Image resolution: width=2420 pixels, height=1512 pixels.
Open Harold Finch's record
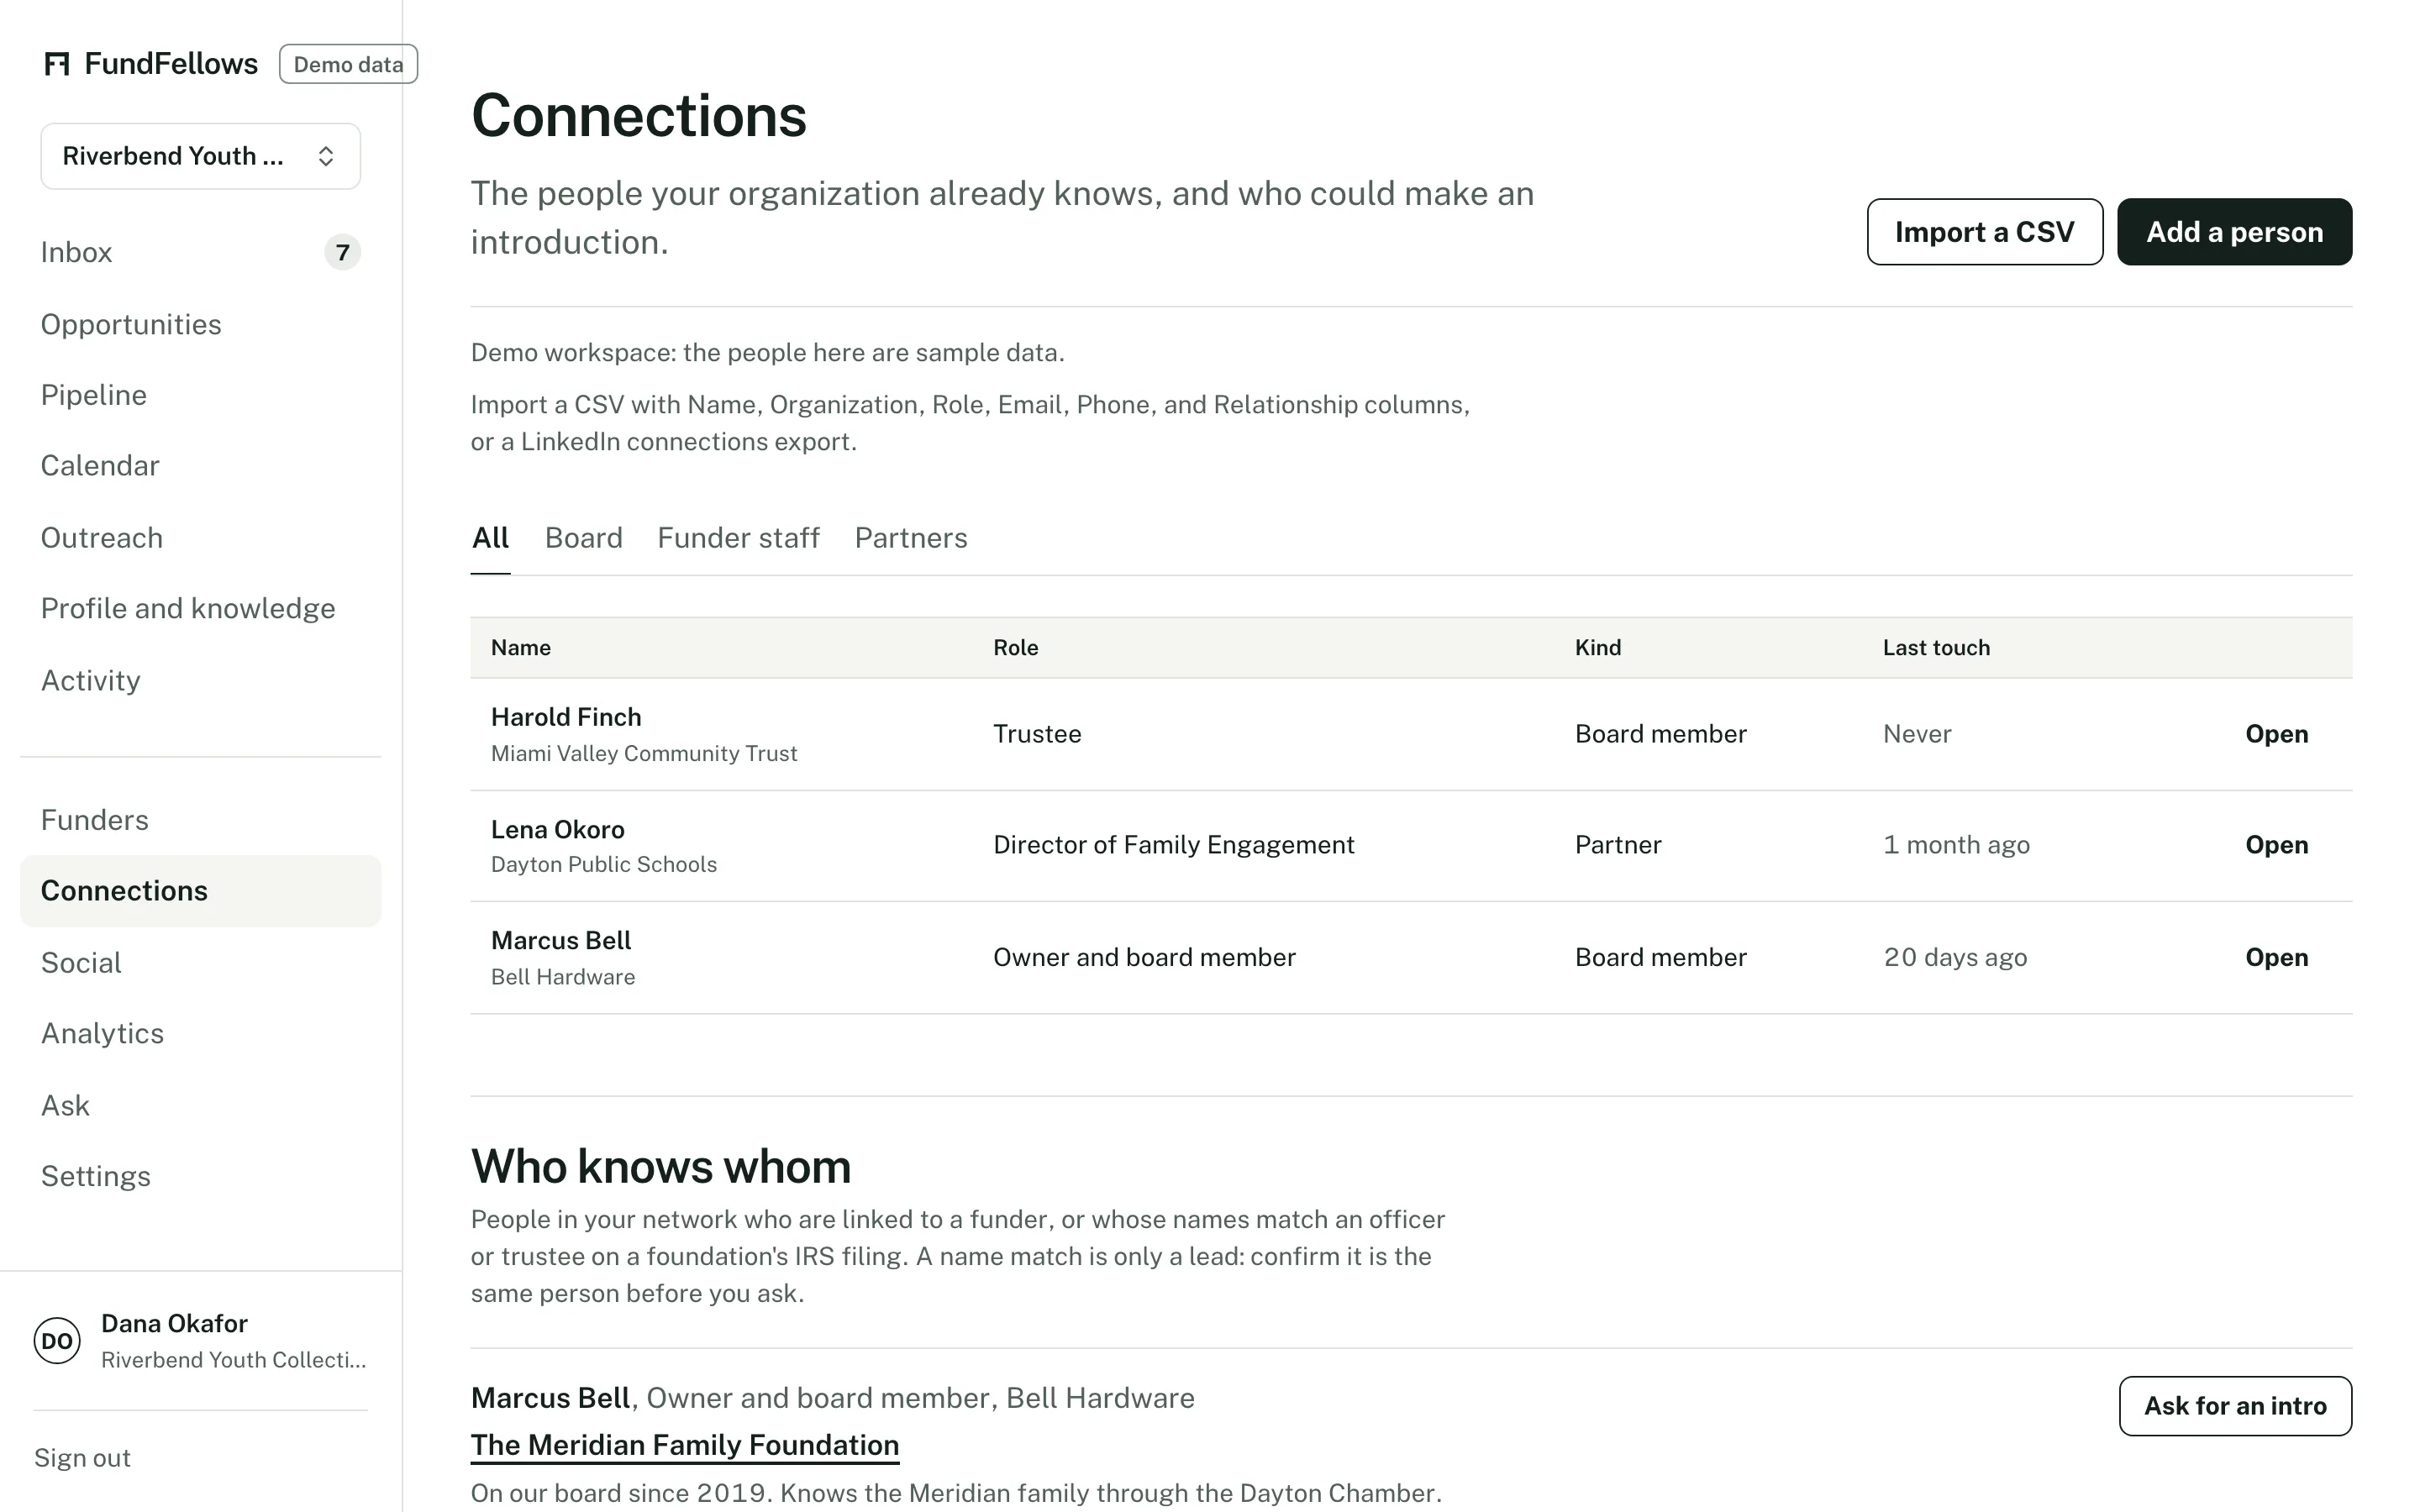coord(2277,734)
